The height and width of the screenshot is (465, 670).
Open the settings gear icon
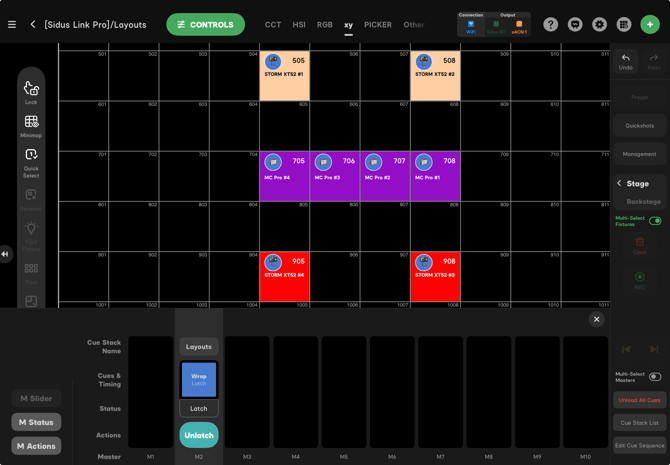click(x=599, y=24)
